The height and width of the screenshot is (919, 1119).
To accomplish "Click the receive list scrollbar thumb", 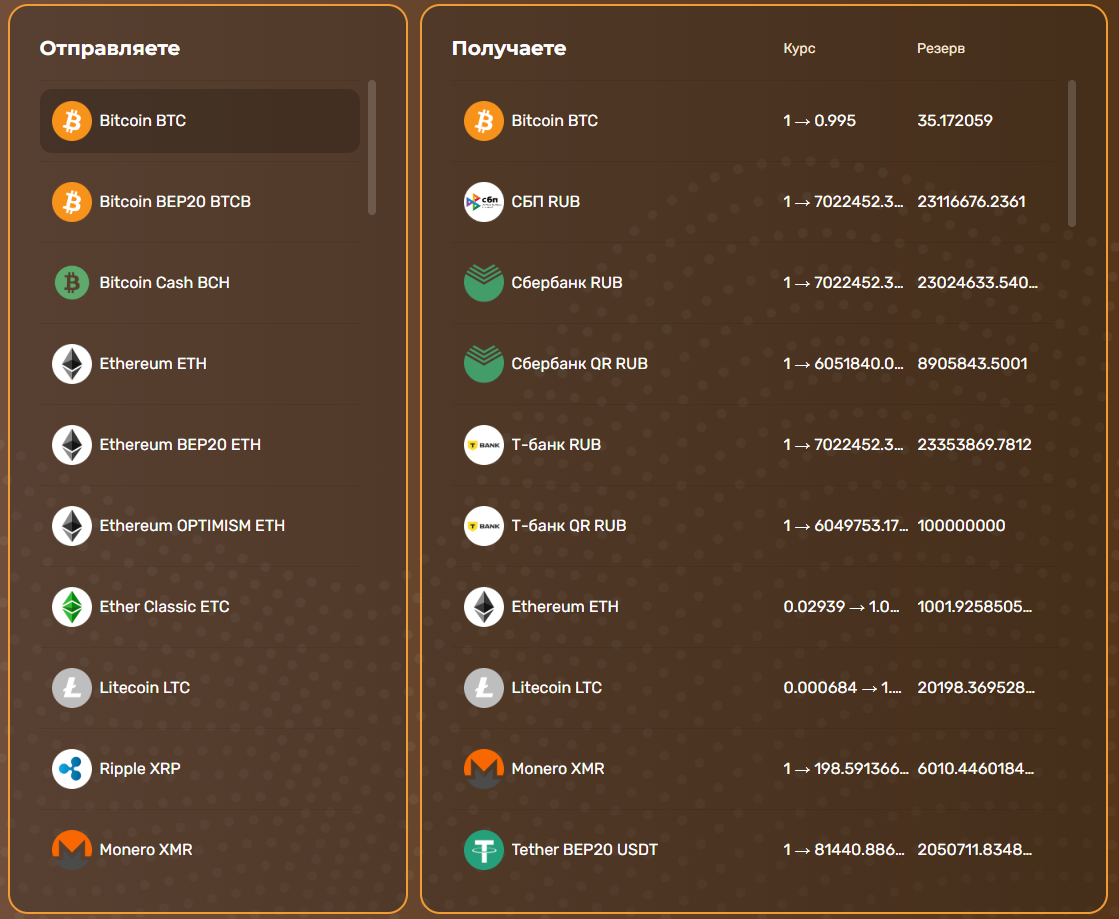I will (x=1072, y=153).
